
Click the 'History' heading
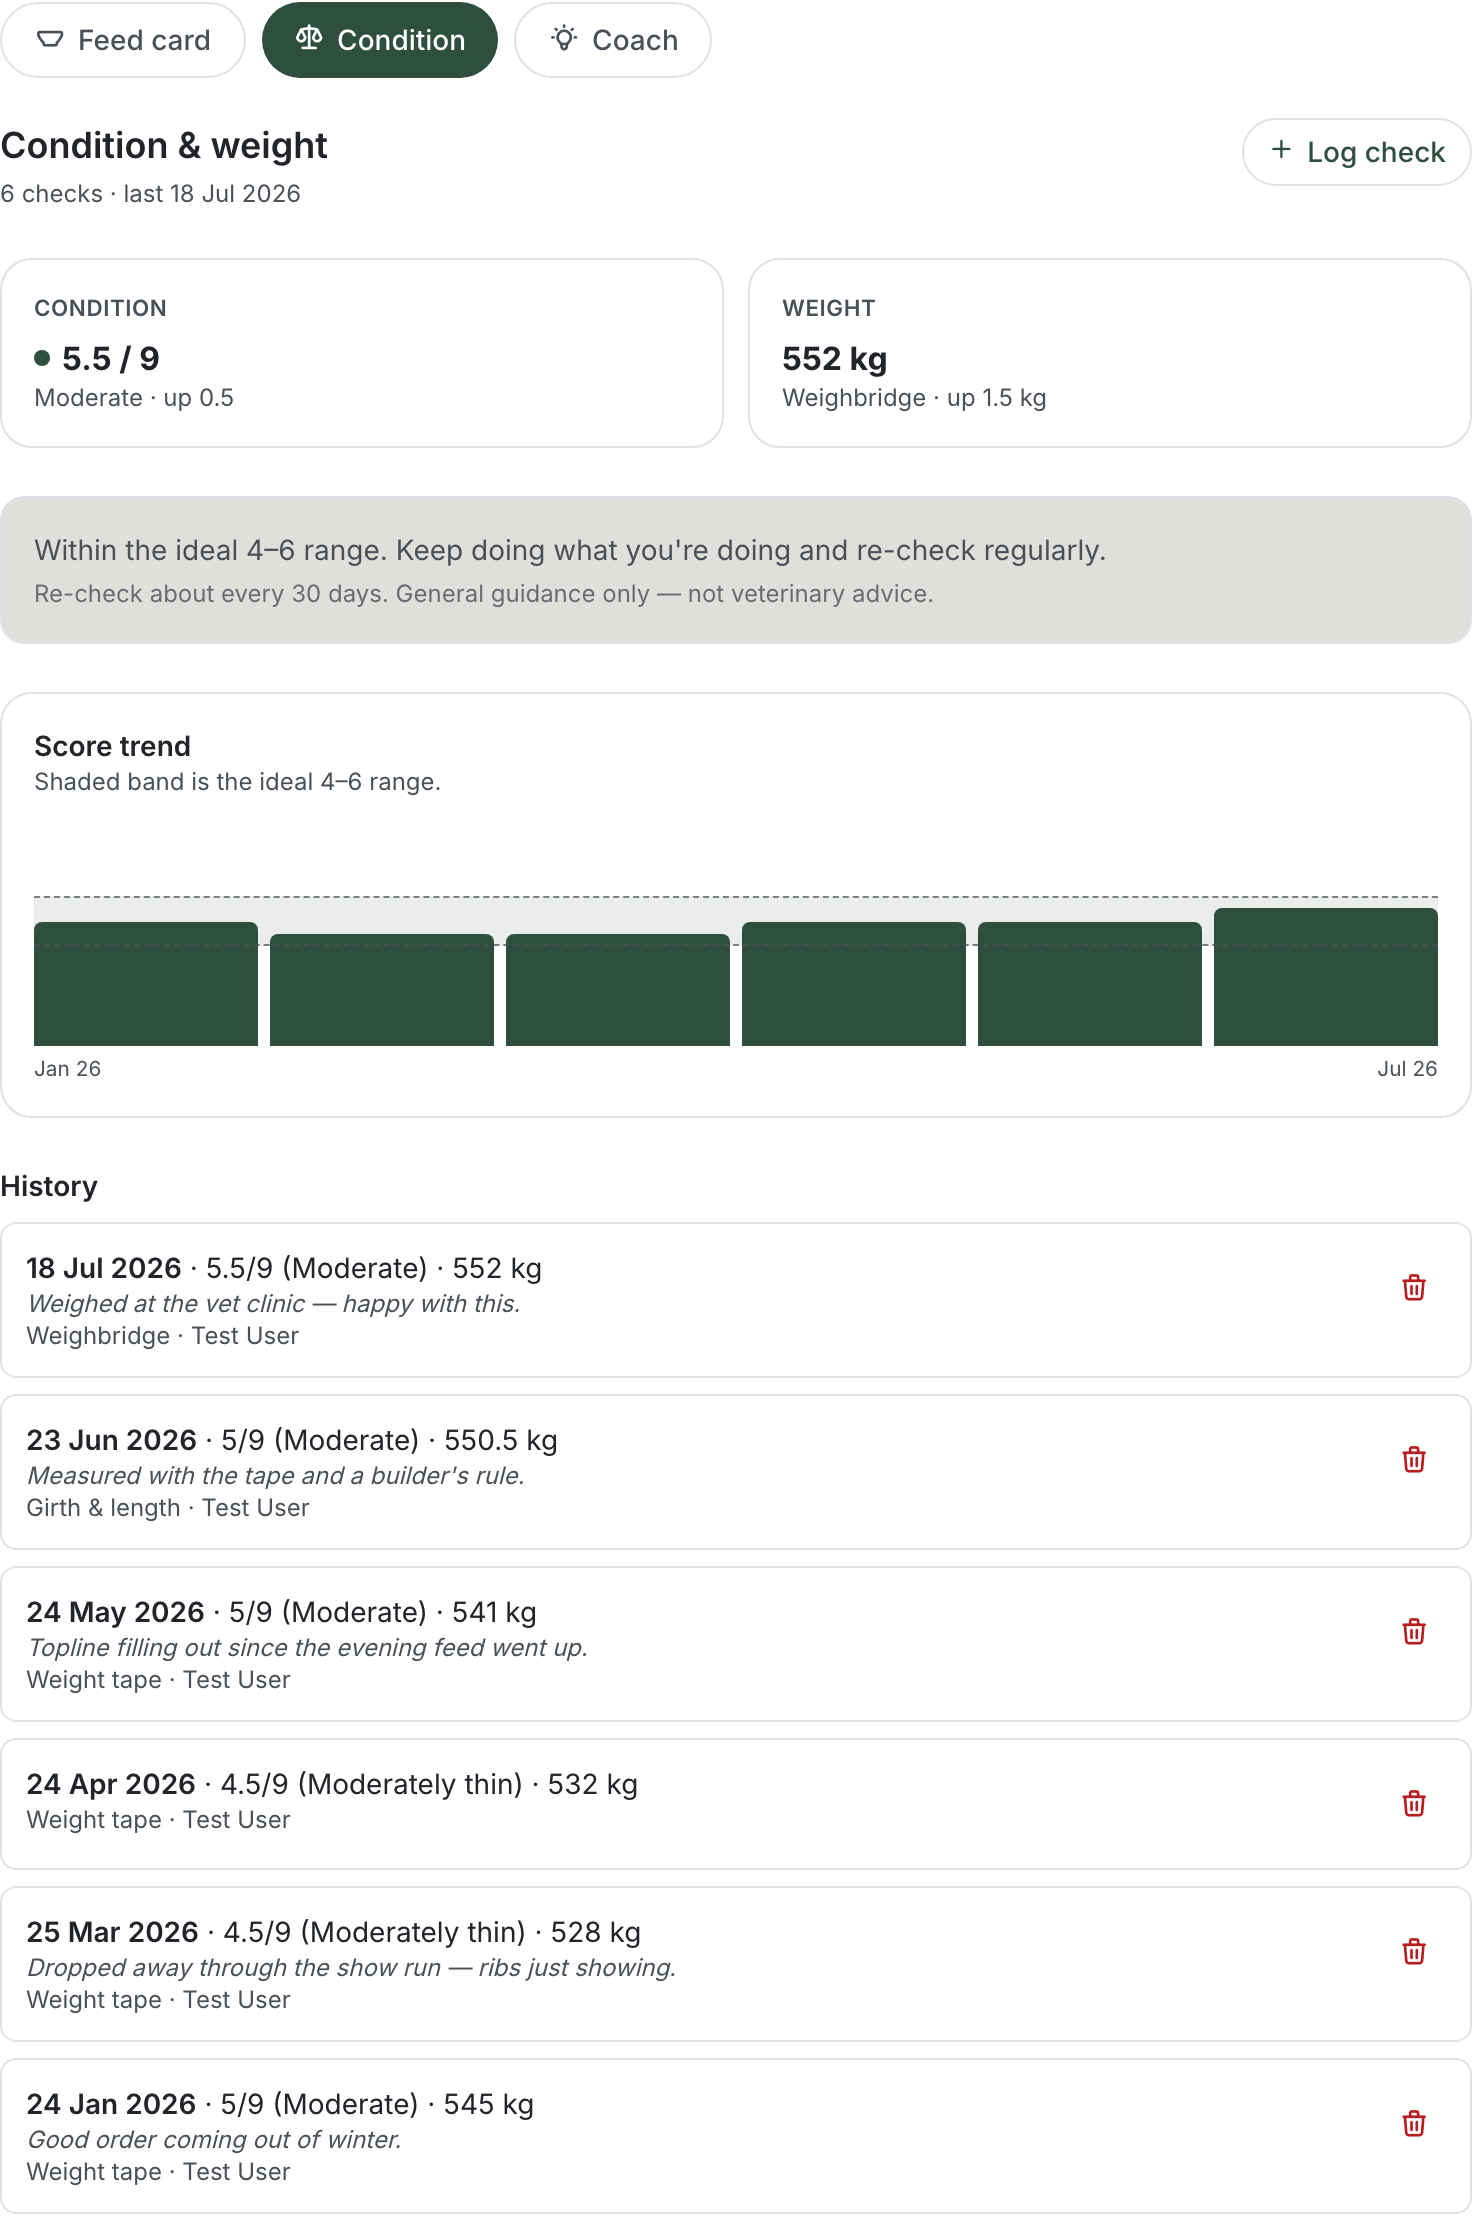click(x=49, y=1186)
